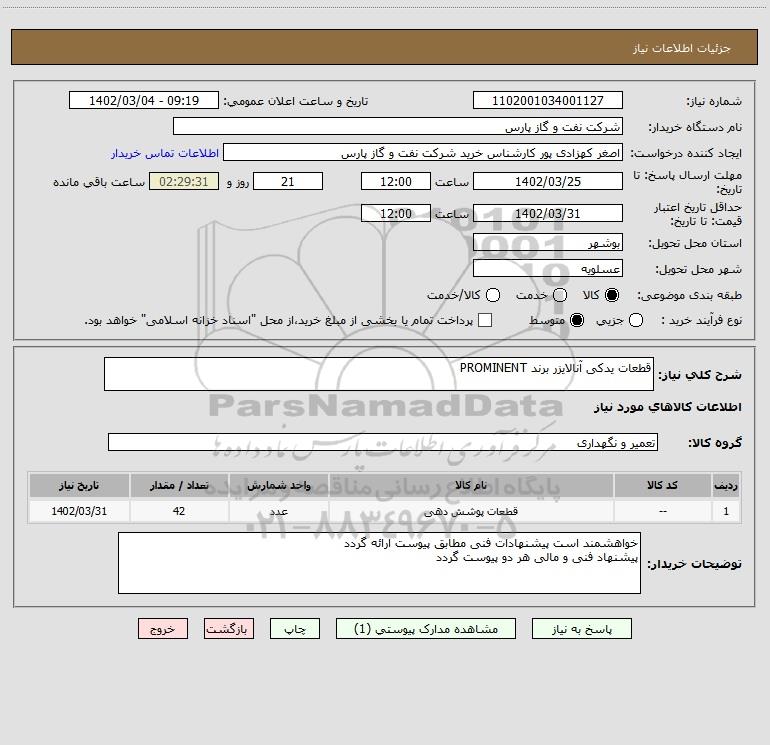Screen dimensions: 770x745
Task: Click the پاسخ به نیاز button
Action: [x=581, y=629]
